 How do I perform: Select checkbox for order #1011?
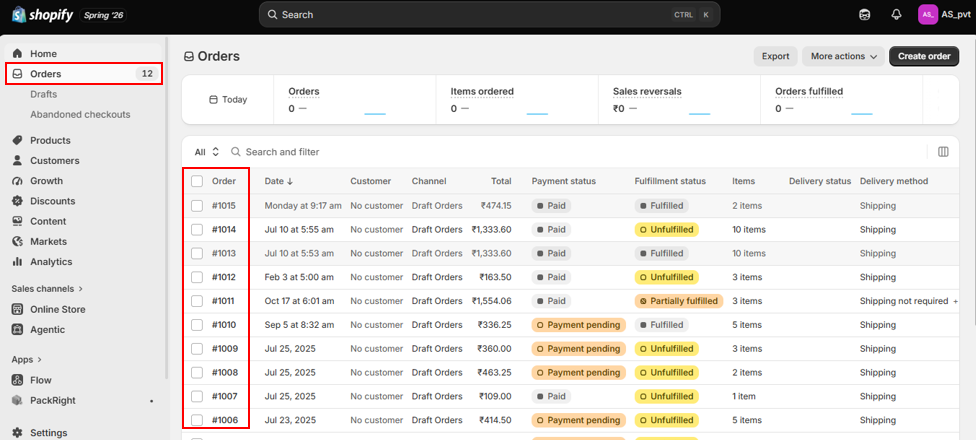(x=197, y=301)
